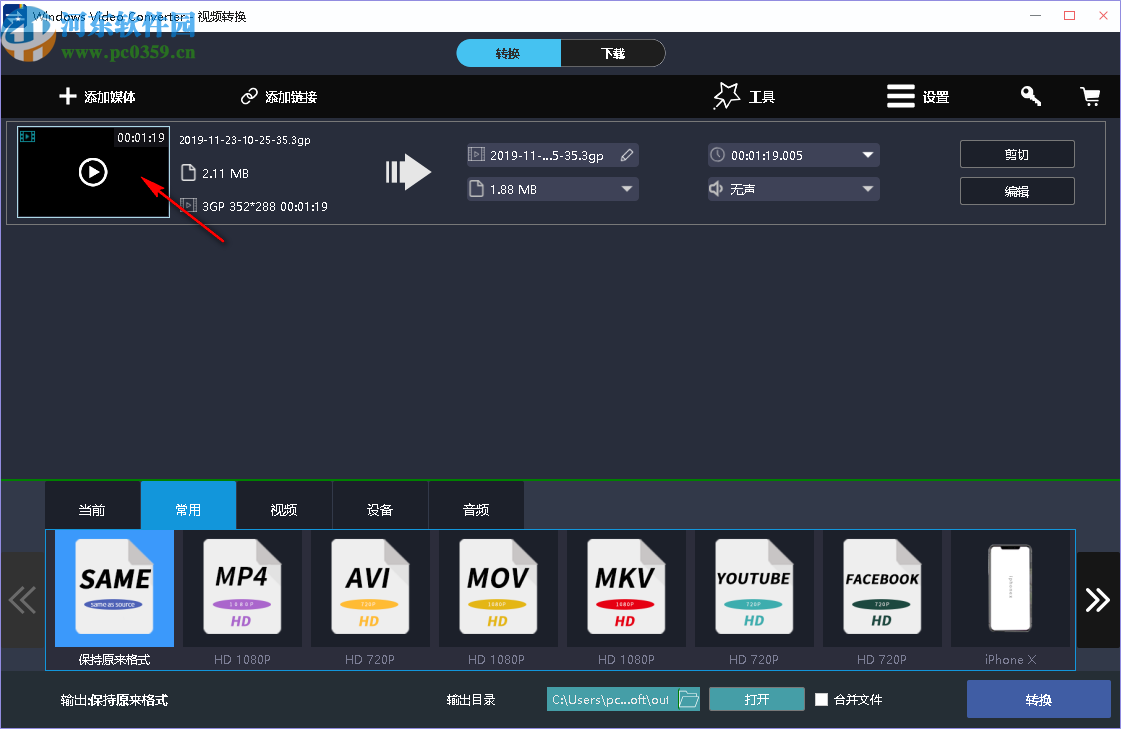This screenshot has width=1121, height=729.
Task: Open the 音频 format category tab
Action: pos(476,509)
